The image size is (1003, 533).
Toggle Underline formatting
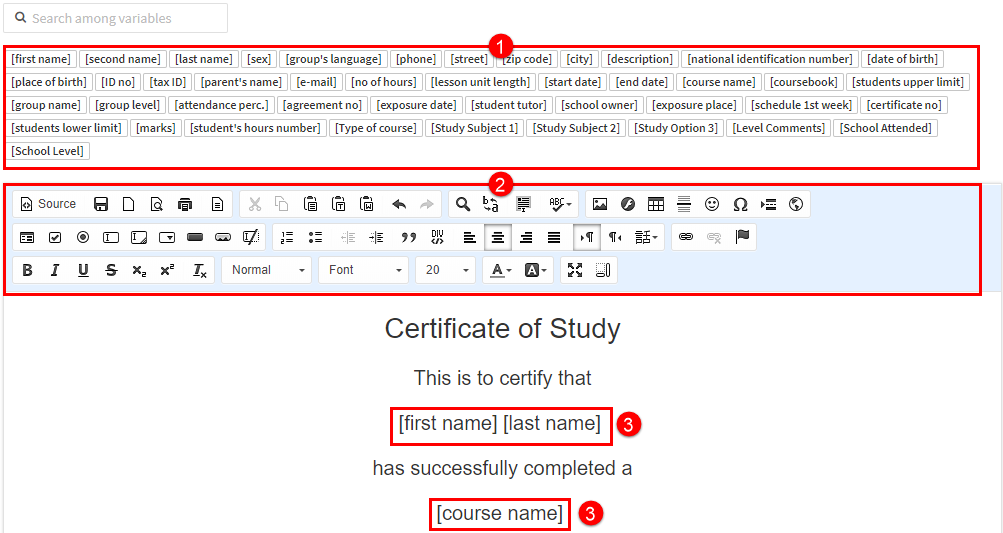pos(83,270)
